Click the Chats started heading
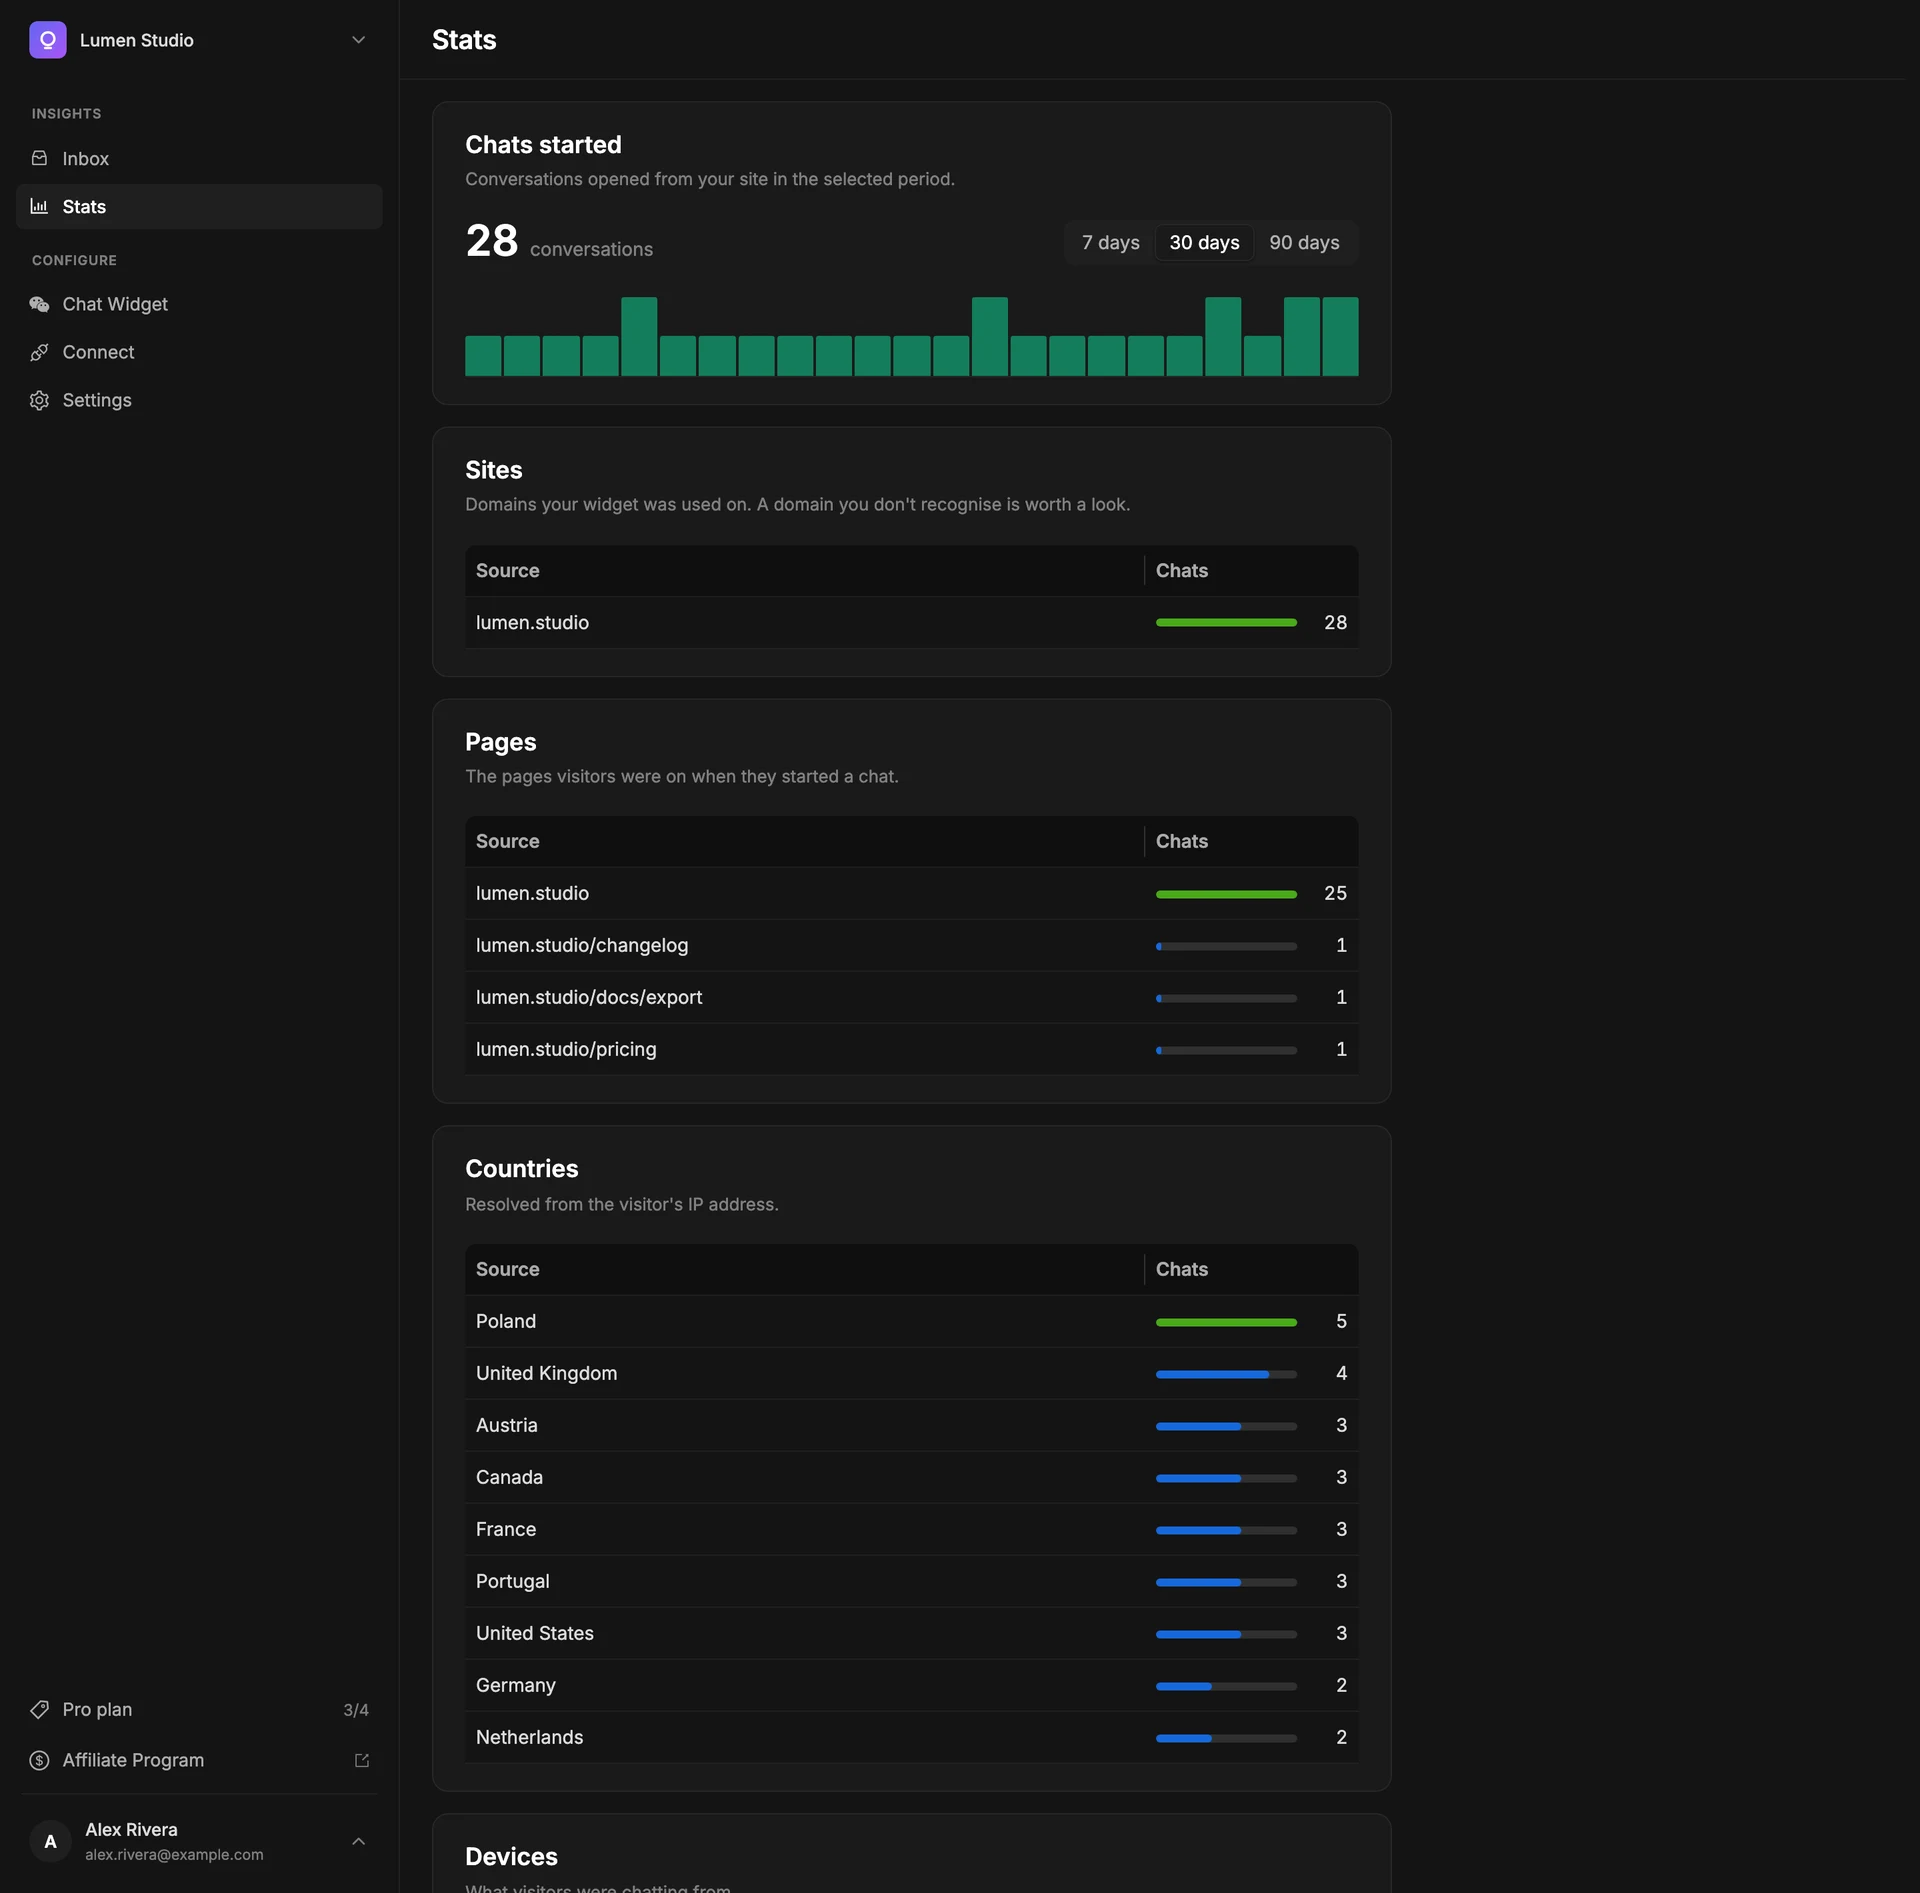This screenshot has height=1893, width=1920. click(x=543, y=145)
